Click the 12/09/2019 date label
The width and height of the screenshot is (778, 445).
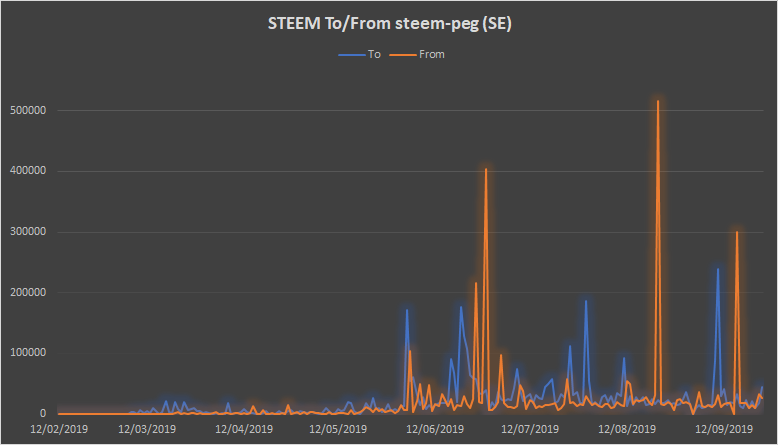(x=724, y=429)
